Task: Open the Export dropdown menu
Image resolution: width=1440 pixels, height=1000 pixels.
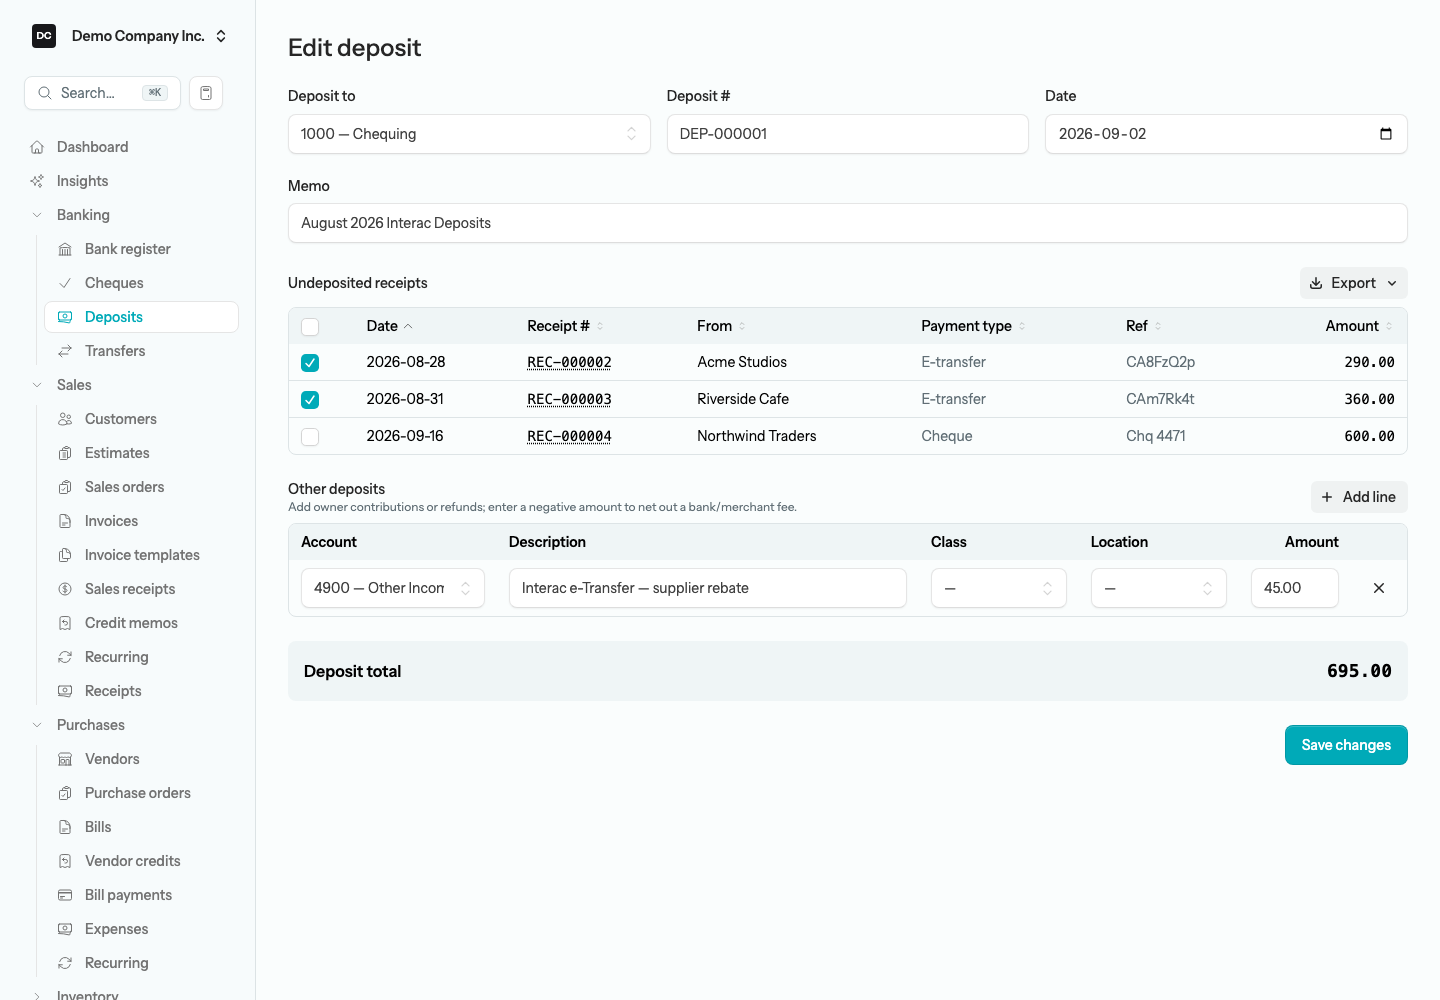Action: (1353, 283)
